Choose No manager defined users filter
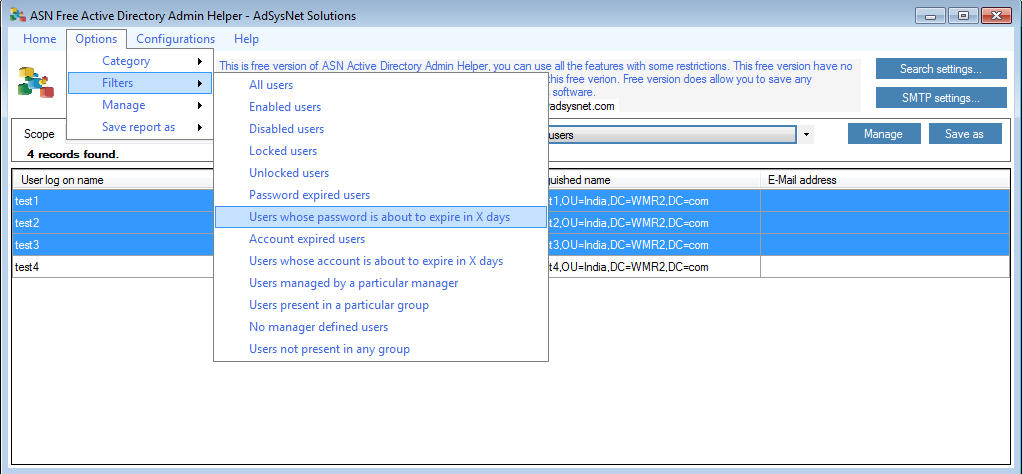The width and height of the screenshot is (1022, 474). coord(381,327)
